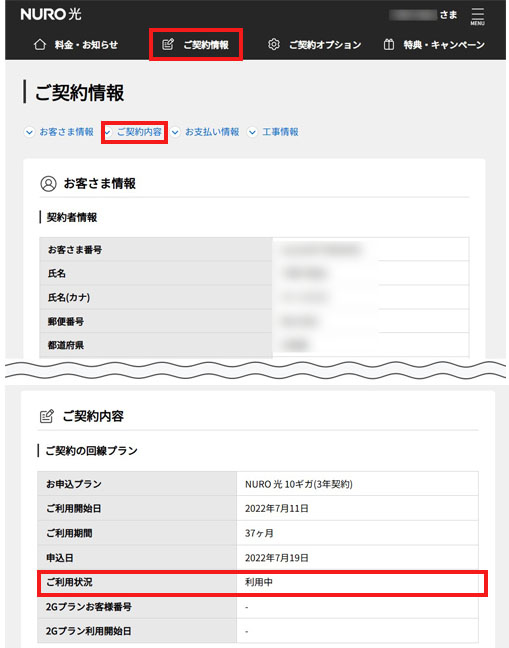Jump to お支払い情報 anchor link

tap(212, 132)
